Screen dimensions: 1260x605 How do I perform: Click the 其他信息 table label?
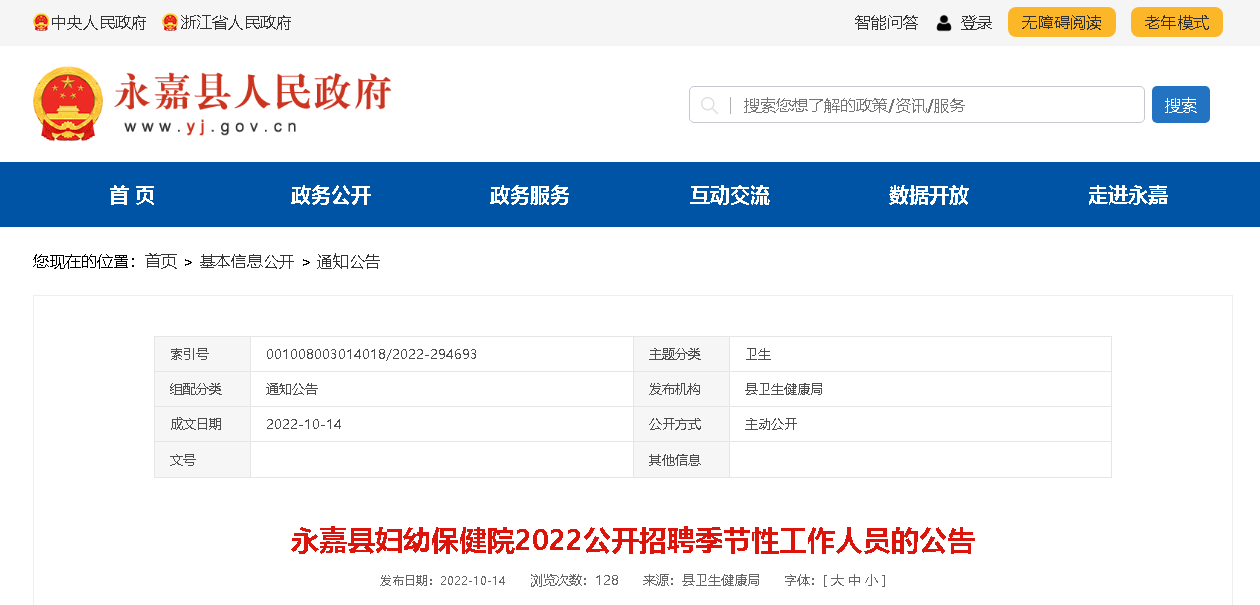point(675,460)
